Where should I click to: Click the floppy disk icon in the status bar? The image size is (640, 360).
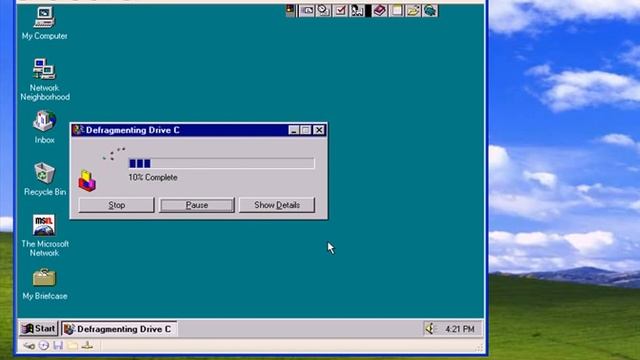click(x=58, y=346)
